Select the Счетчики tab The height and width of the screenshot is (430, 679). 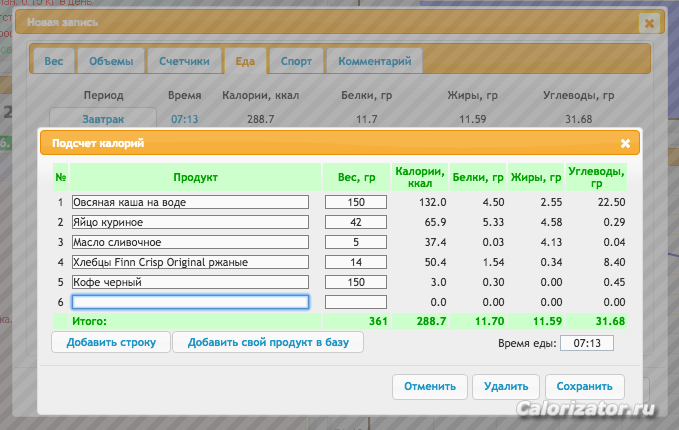(184, 61)
